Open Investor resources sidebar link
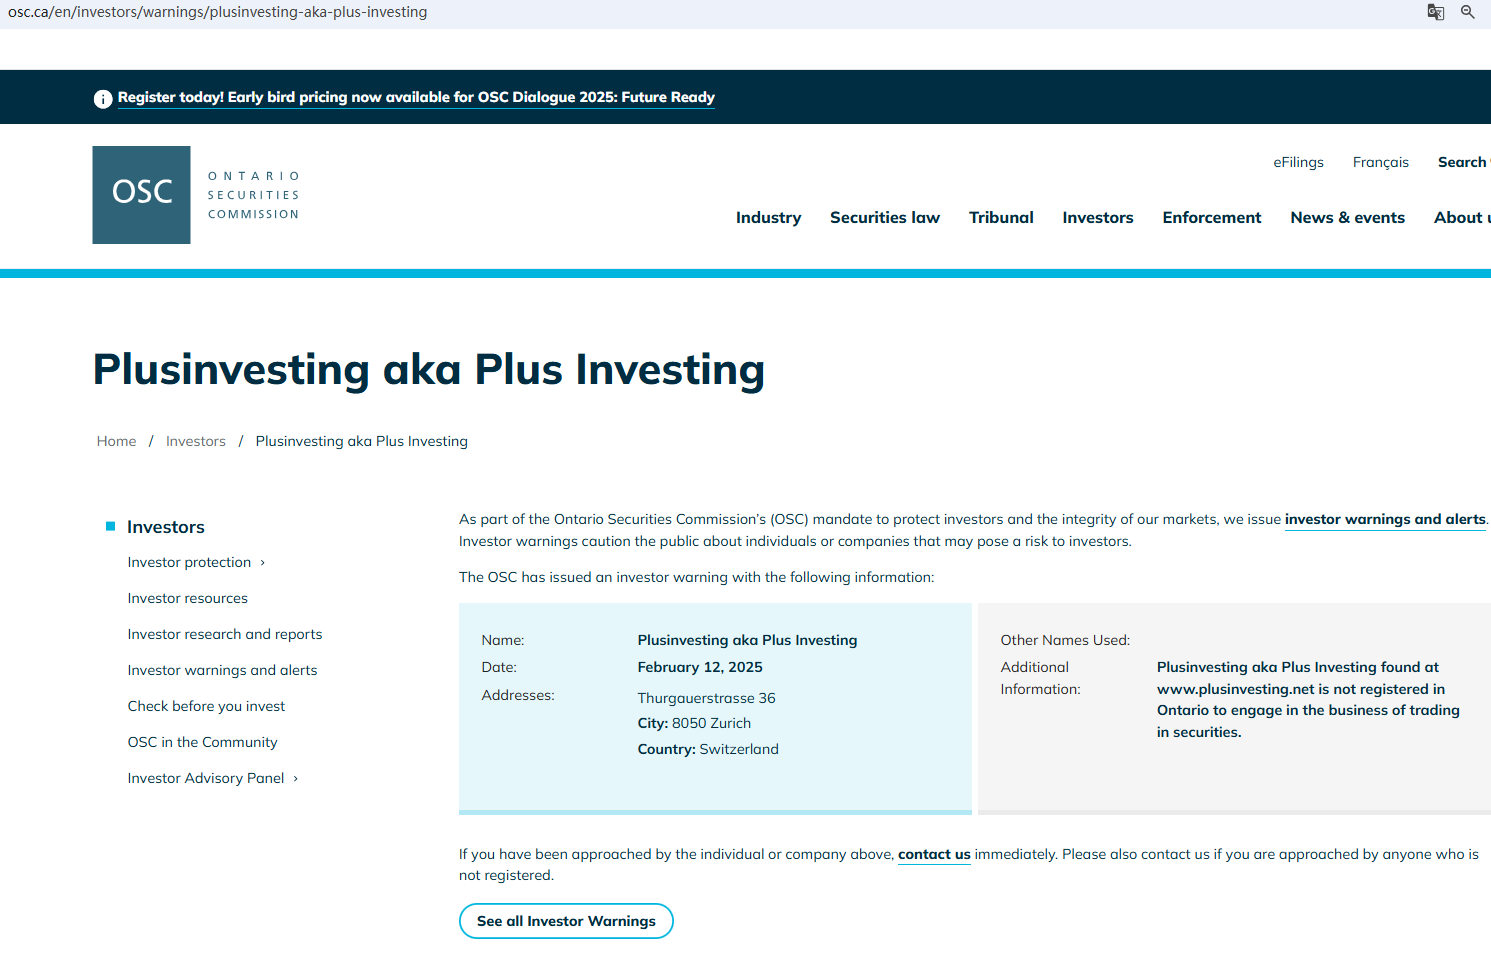 click(188, 599)
